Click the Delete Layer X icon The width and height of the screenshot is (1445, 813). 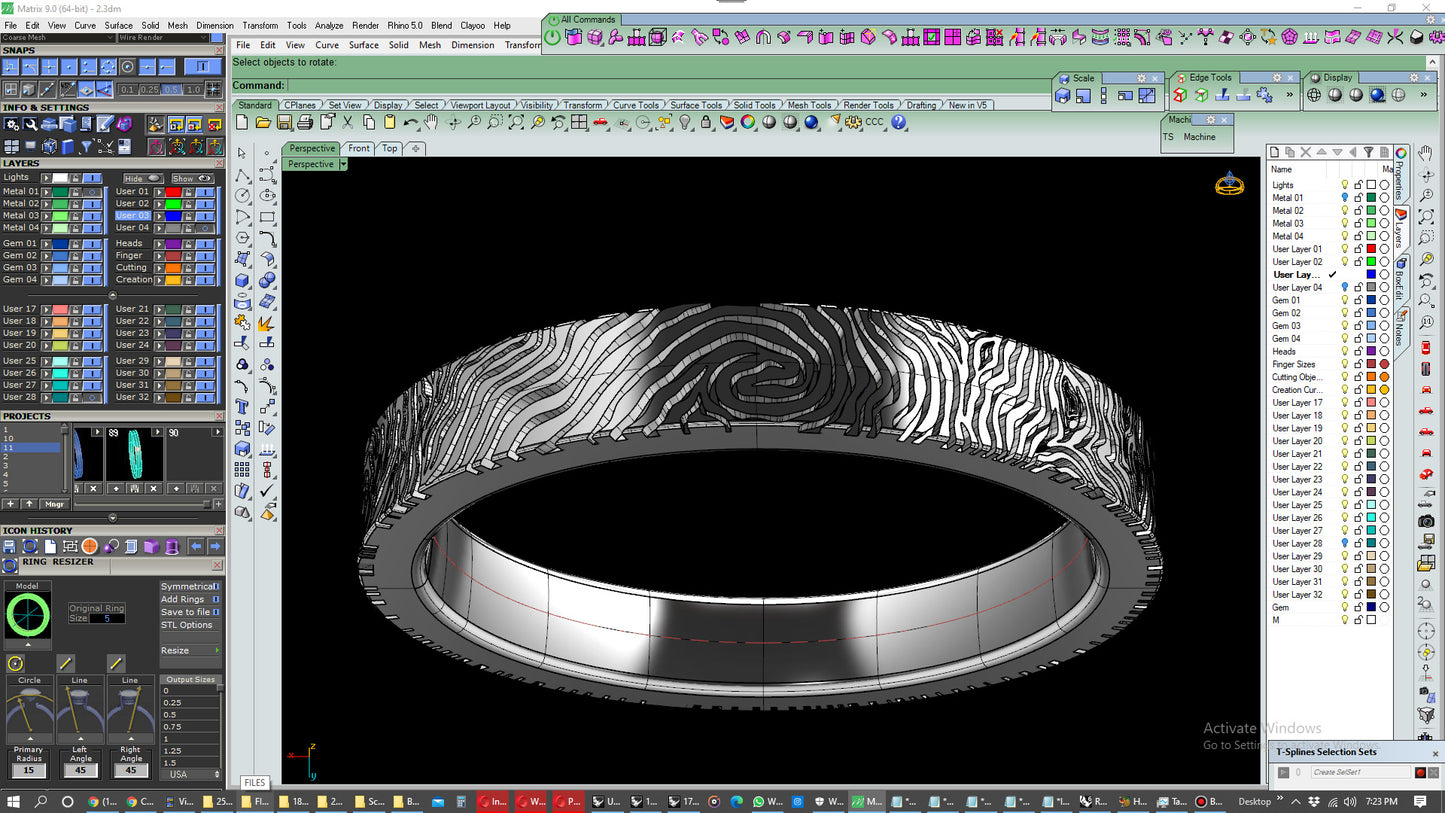(1305, 151)
